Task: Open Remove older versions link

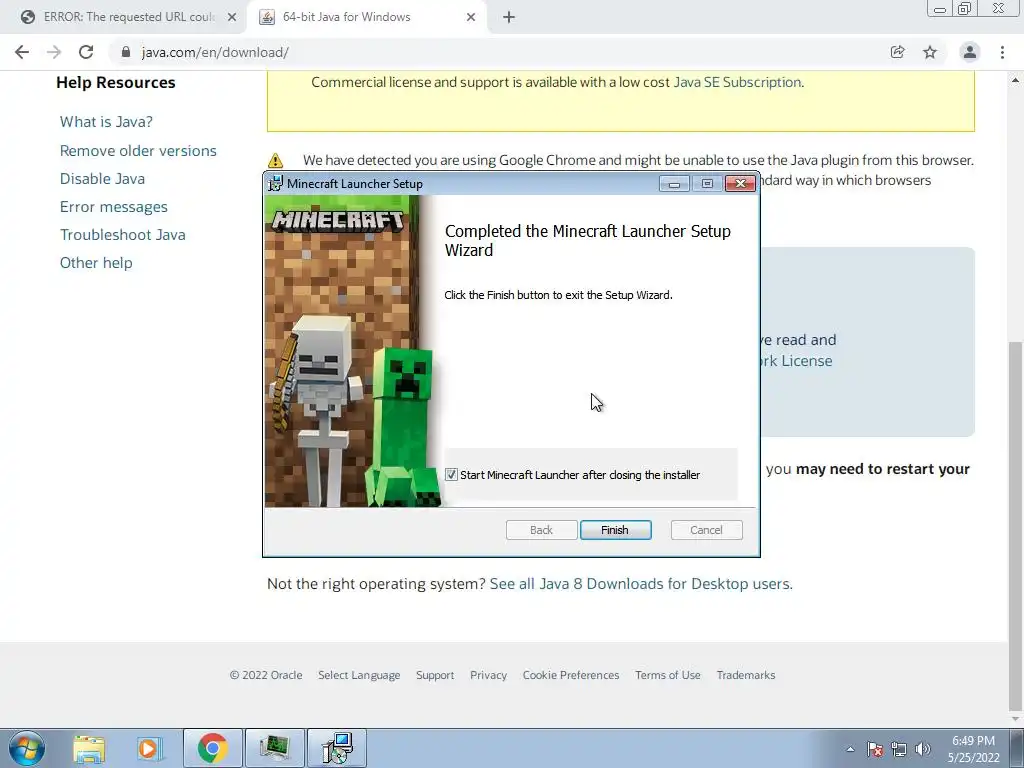Action: click(138, 150)
